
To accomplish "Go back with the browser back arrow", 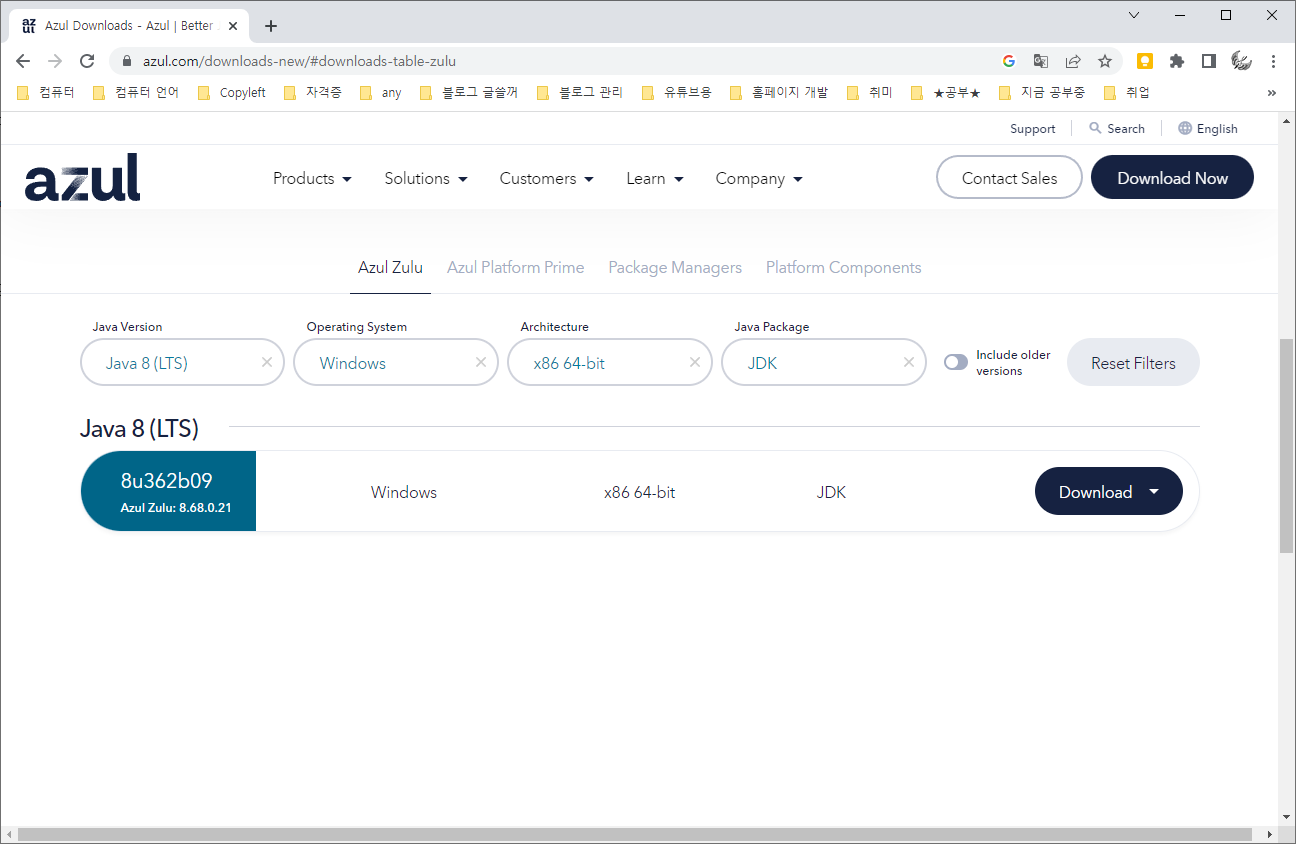I will click(x=23, y=61).
